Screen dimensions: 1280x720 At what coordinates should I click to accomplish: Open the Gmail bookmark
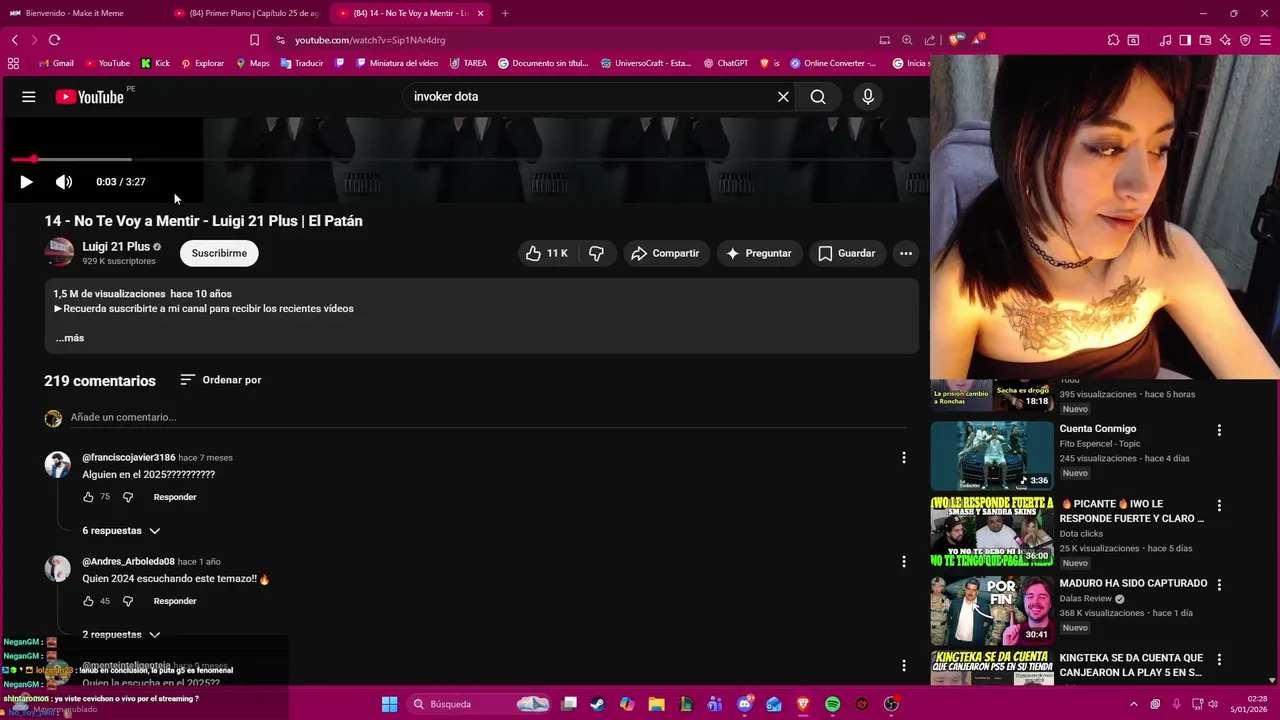click(57, 63)
